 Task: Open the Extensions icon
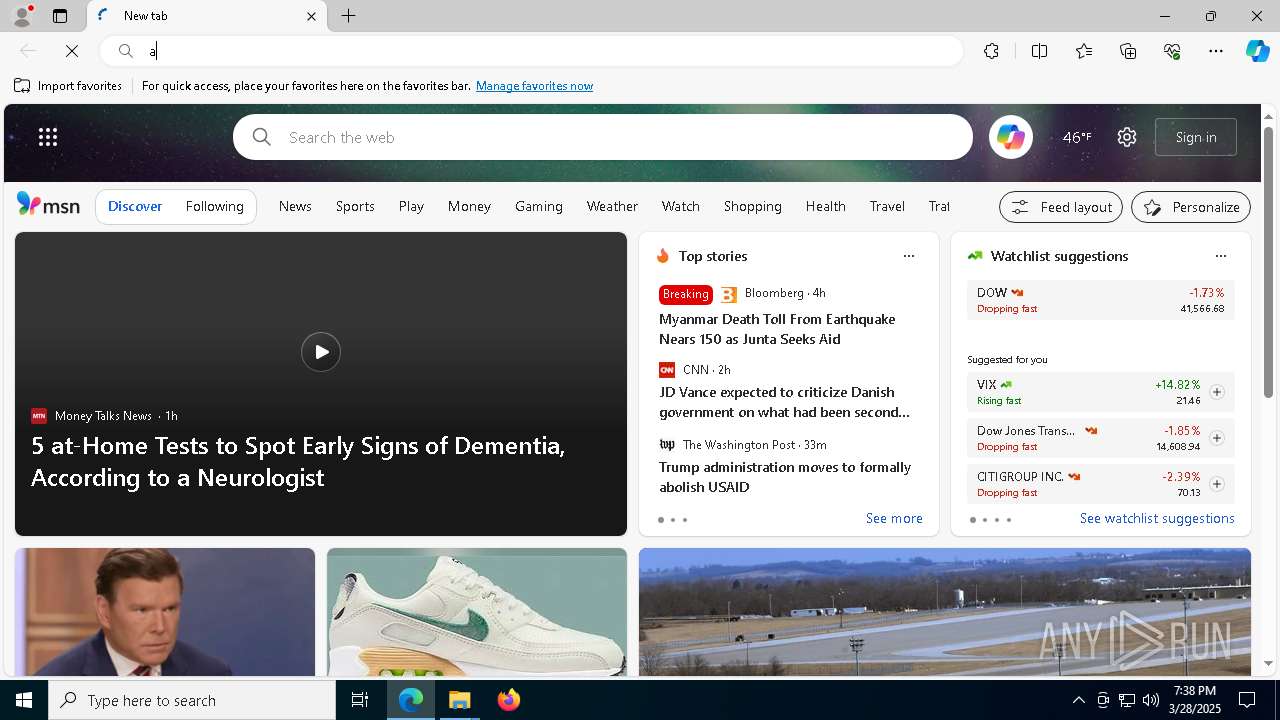(991, 51)
